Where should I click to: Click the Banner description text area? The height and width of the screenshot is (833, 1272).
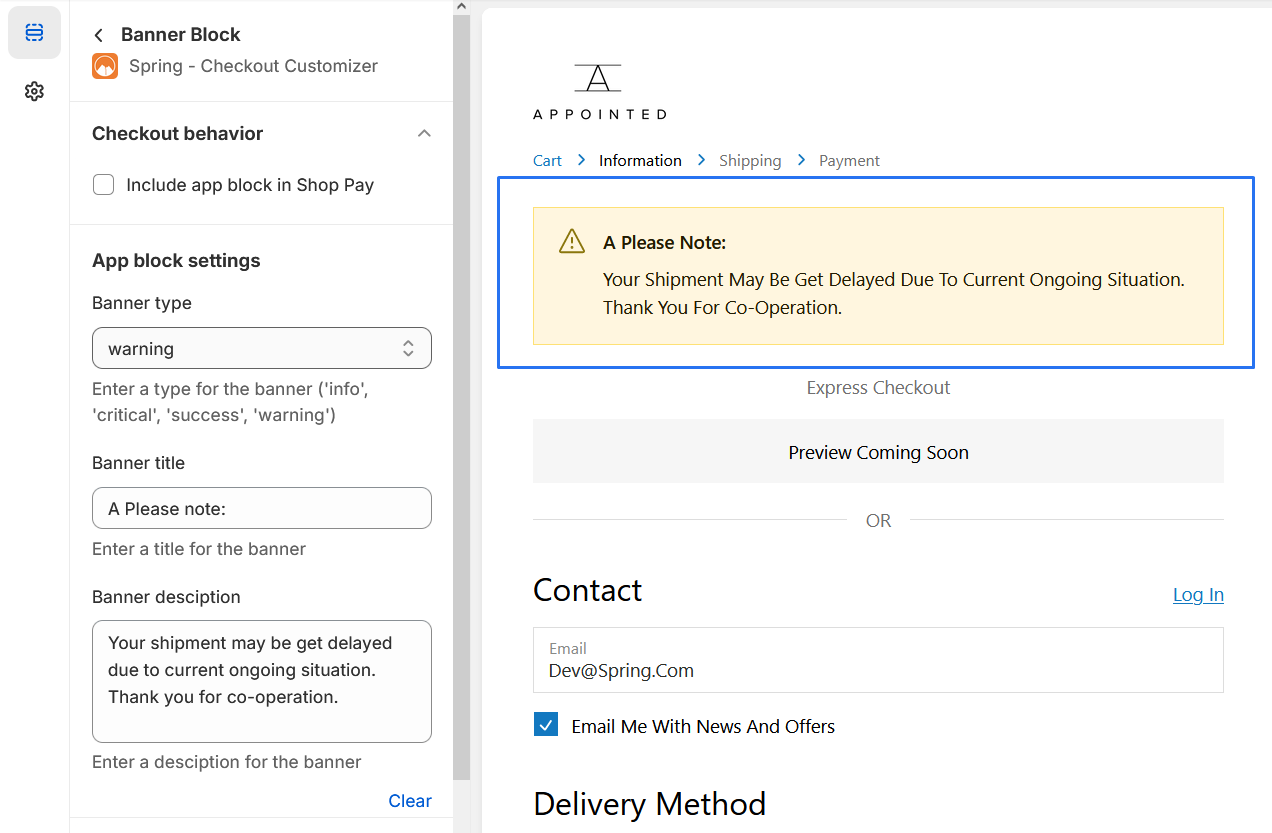coord(262,681)
